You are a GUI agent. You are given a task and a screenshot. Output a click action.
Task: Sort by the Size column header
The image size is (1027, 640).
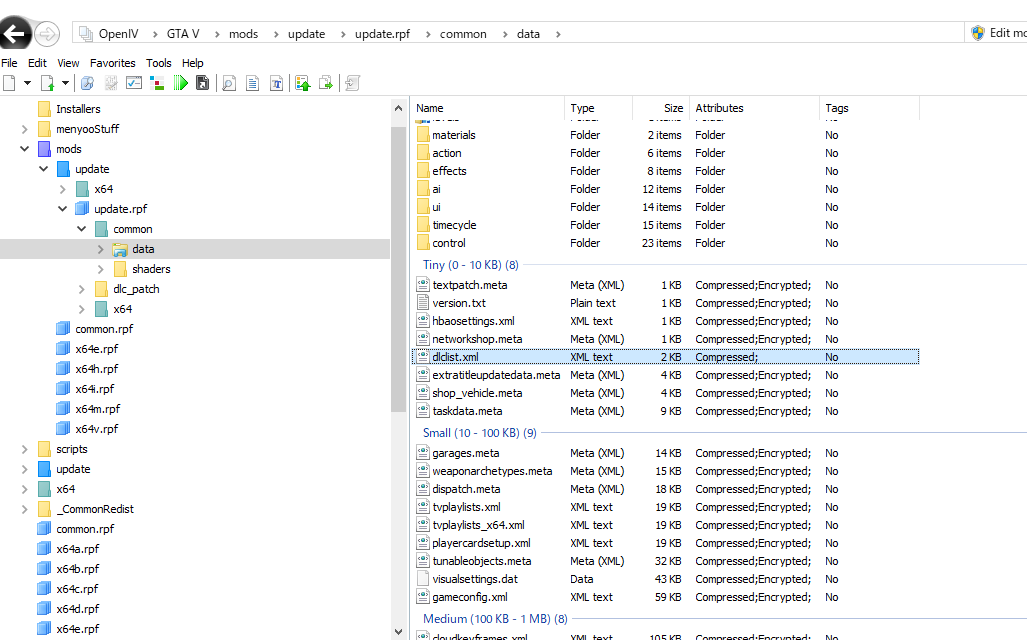pos(673,108)
